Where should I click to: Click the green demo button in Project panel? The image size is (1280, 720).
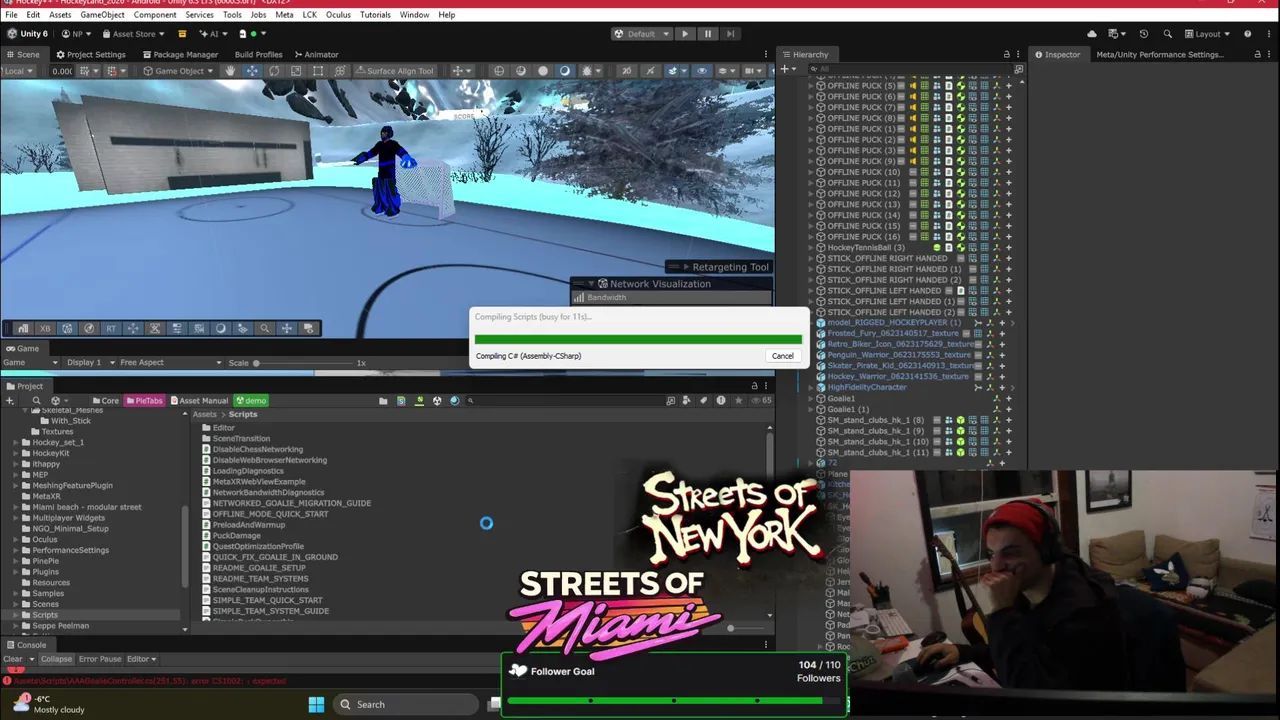coord(250,401)
